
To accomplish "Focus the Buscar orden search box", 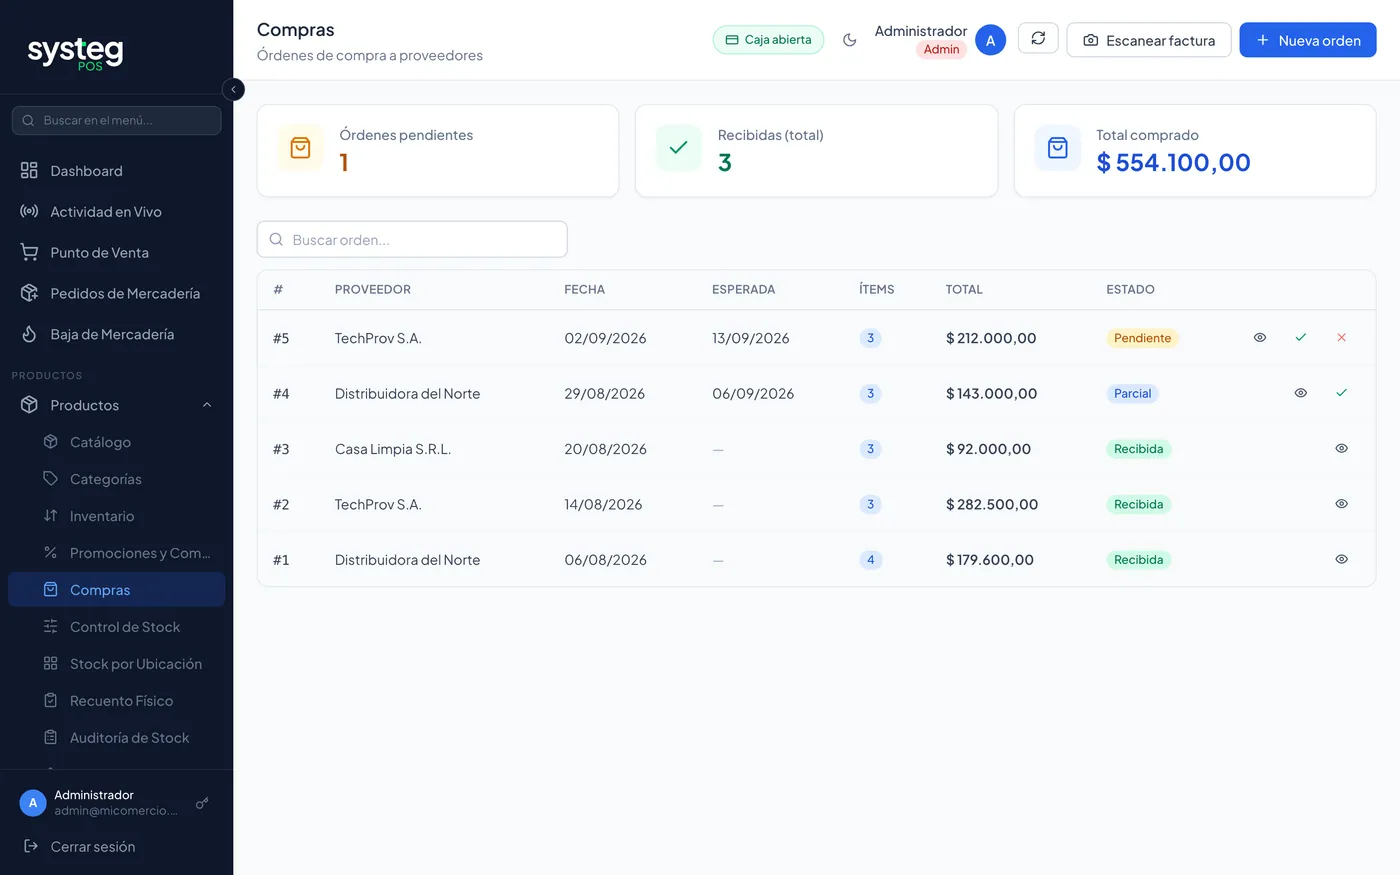I will pos(412,239).
